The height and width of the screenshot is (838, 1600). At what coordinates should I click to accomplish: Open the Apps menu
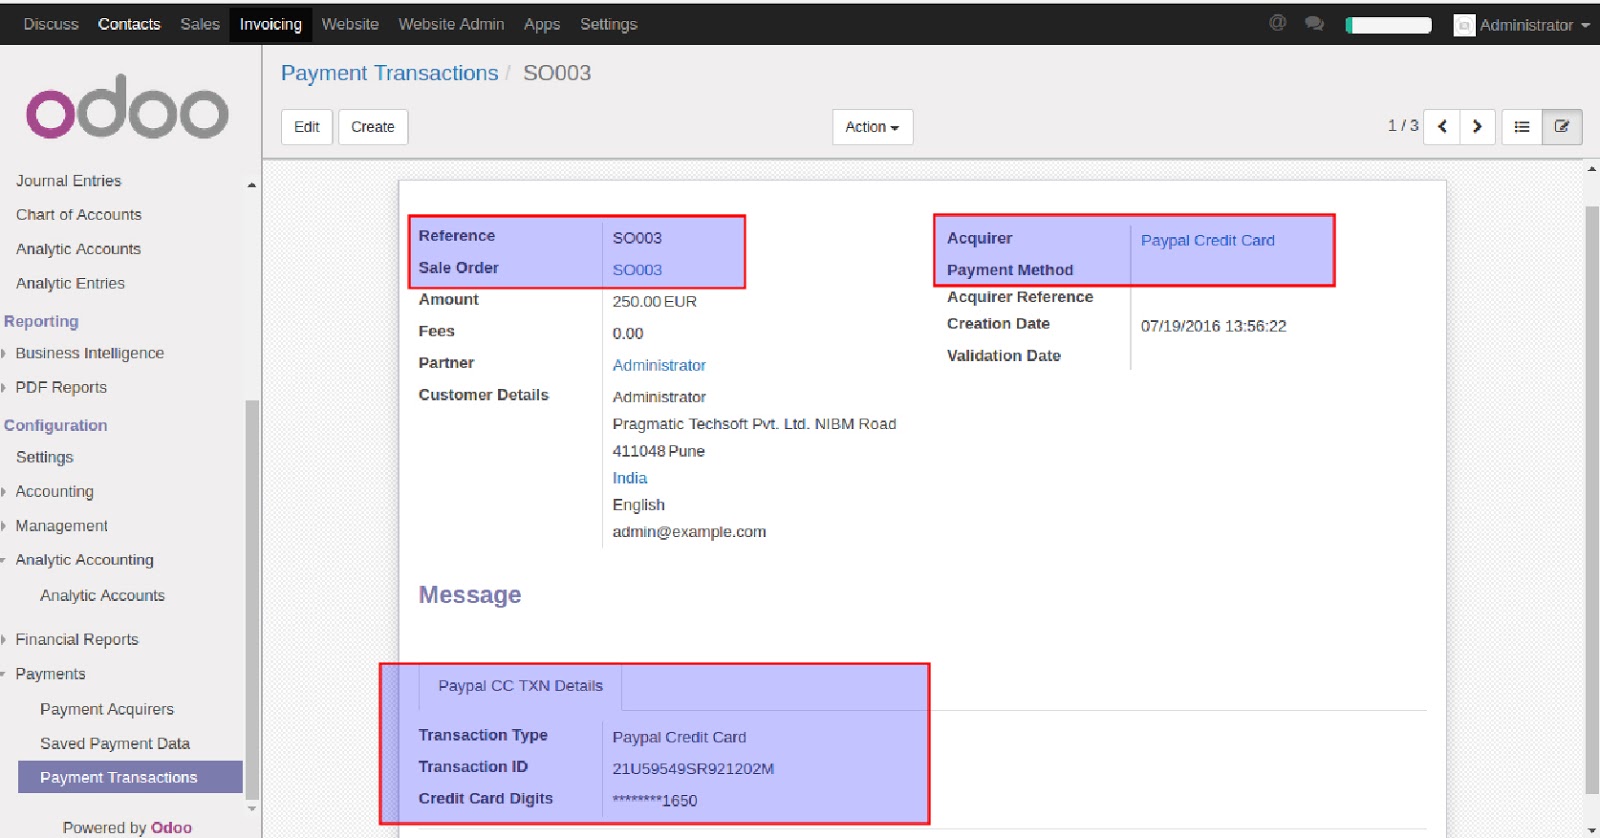point(542,24)
